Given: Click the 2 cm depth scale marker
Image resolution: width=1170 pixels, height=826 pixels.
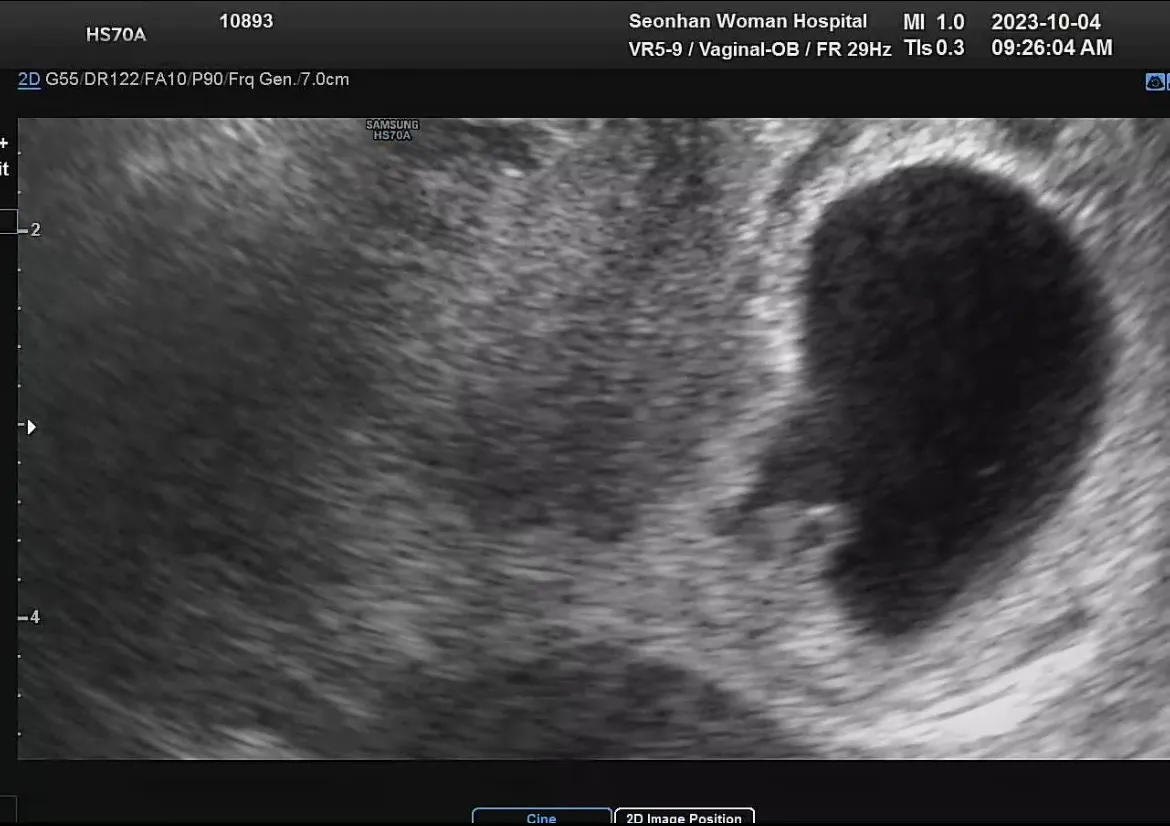Looking at the screenshot, I should coord(31,230).
